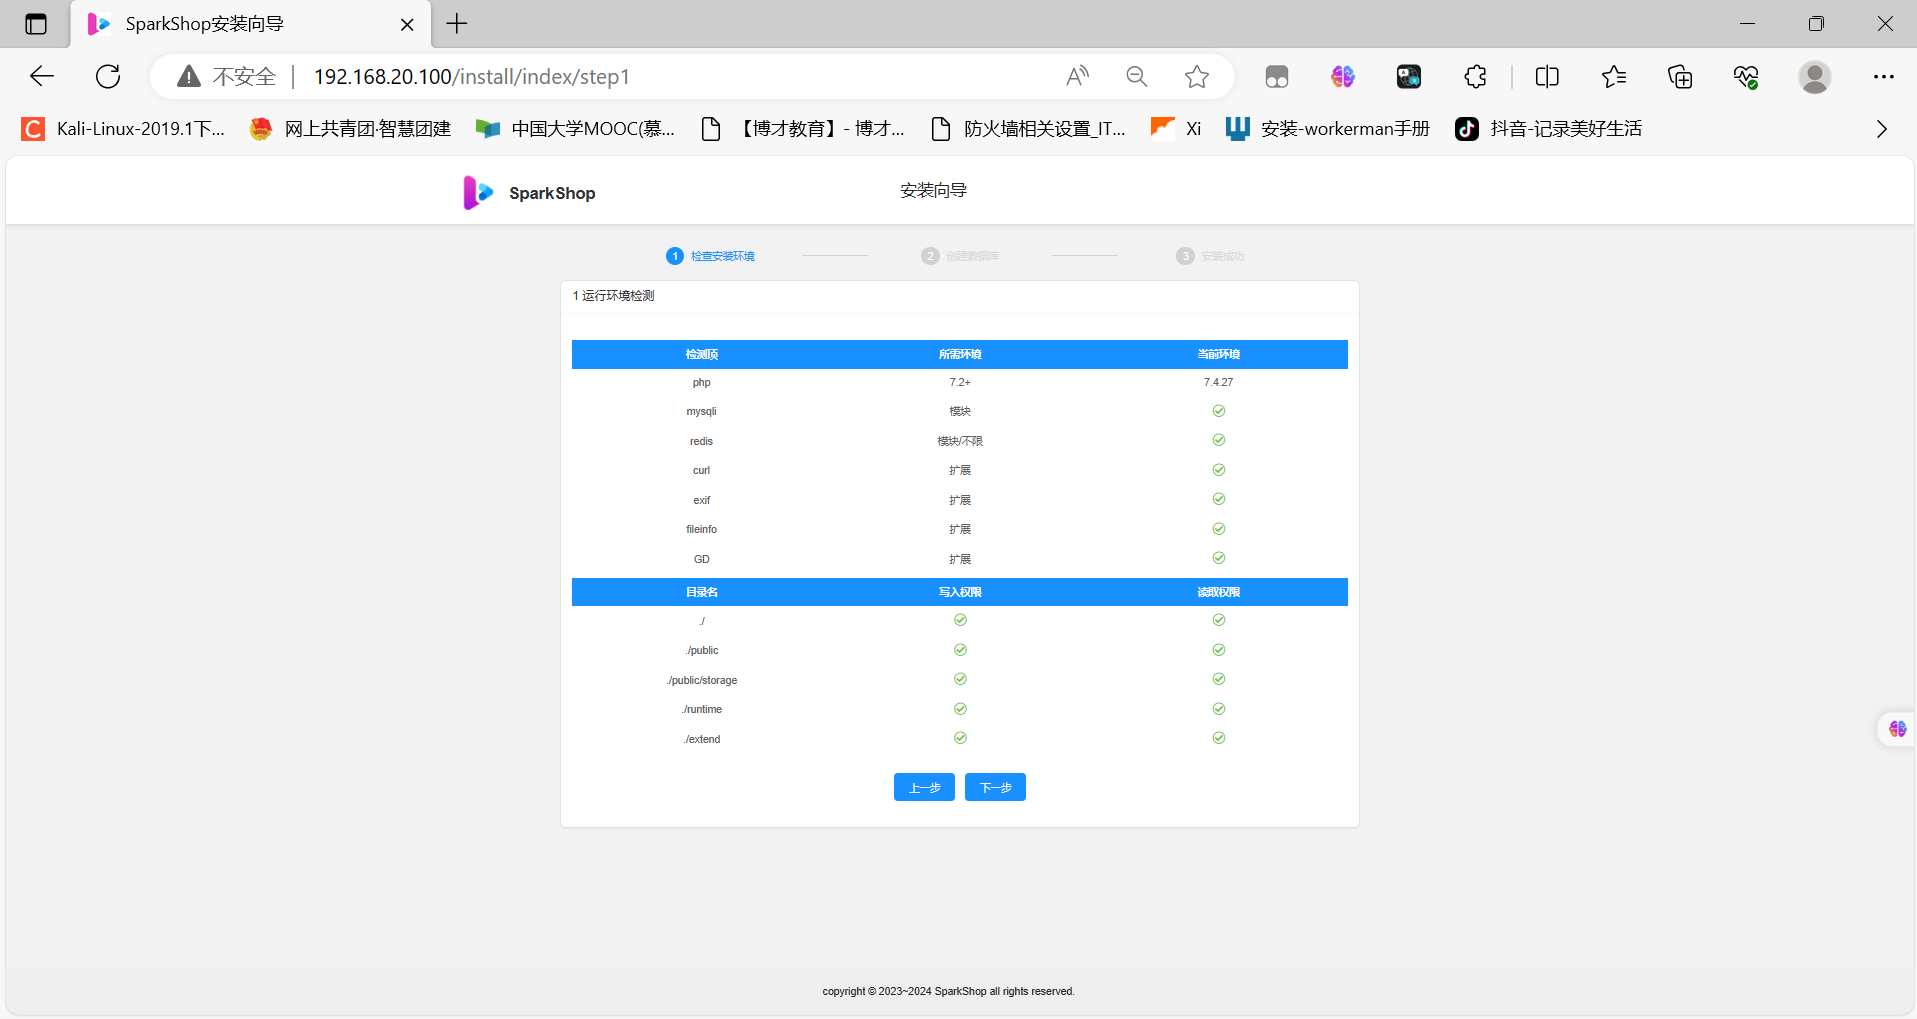
Task: Go back using the back arrow
Action: [42, 77]
